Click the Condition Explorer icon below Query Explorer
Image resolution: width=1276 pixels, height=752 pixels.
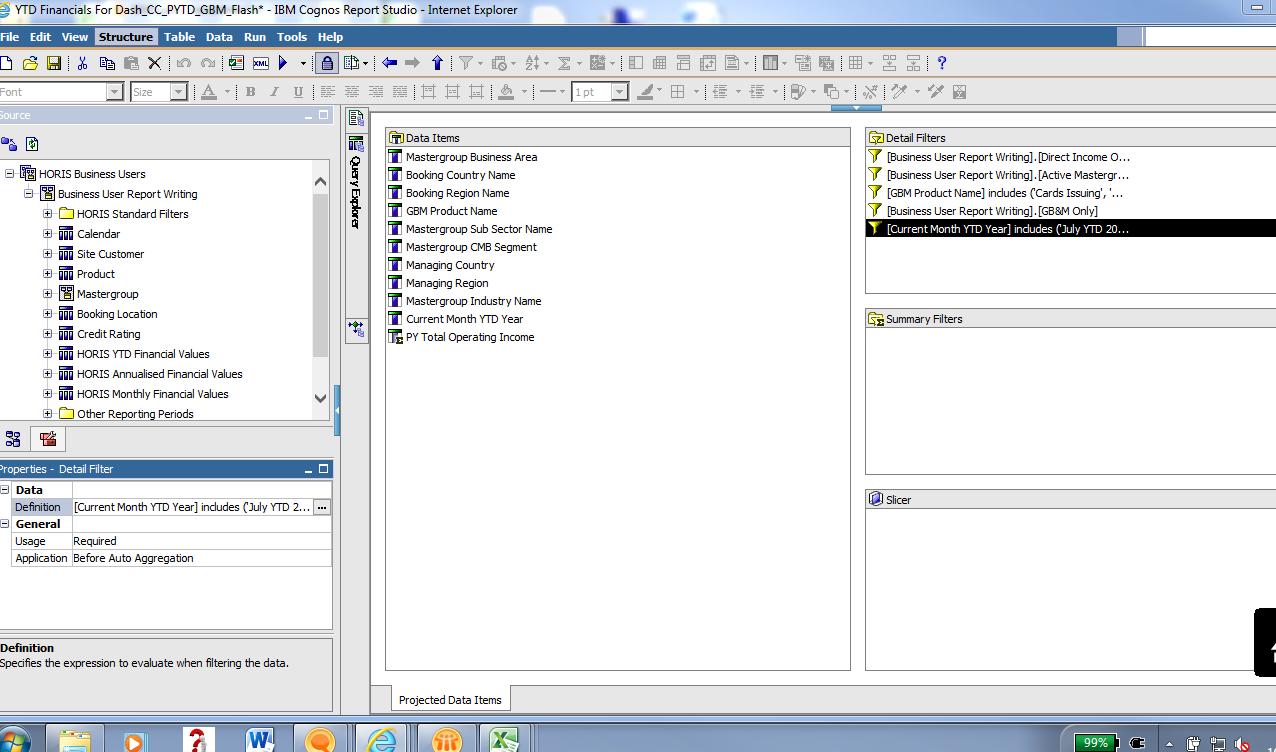point(356,328)
